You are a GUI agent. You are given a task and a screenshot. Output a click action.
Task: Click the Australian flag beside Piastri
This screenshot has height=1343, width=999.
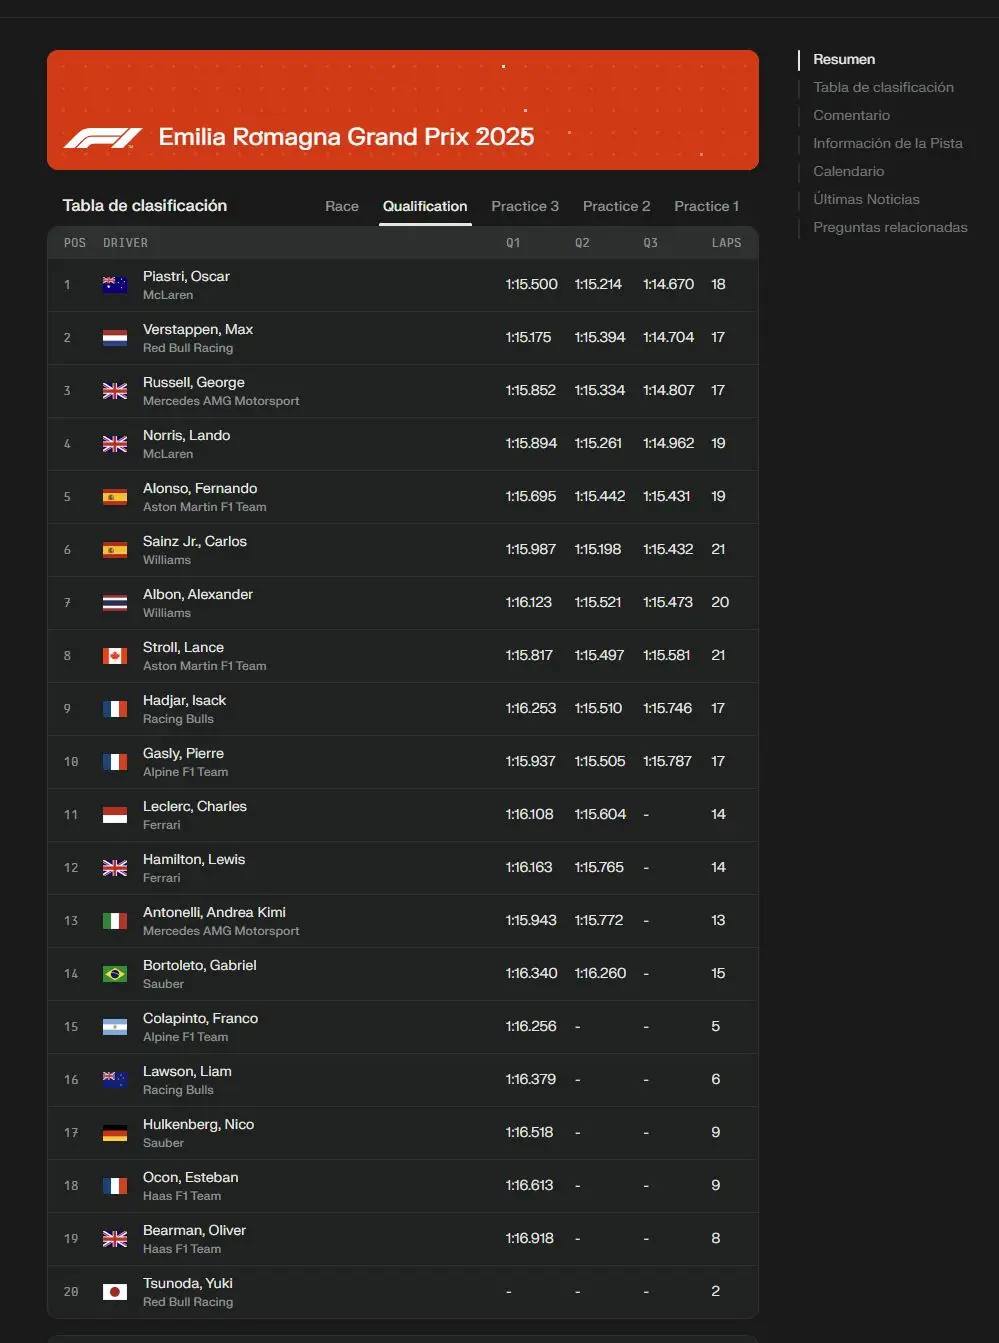pyautogui.click(x=115, y=285)
